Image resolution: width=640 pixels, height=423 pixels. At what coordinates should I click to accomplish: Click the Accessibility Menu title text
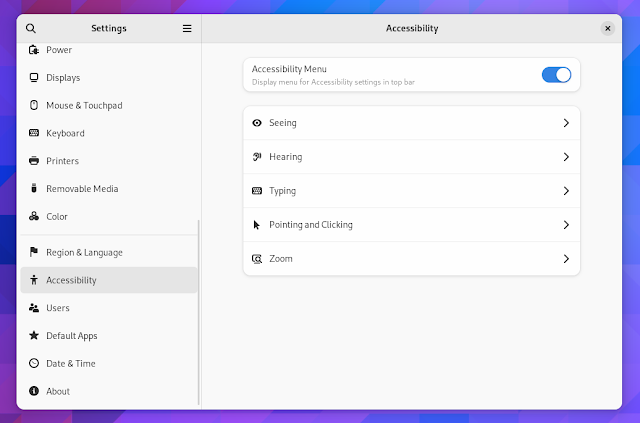click(289, 69)
